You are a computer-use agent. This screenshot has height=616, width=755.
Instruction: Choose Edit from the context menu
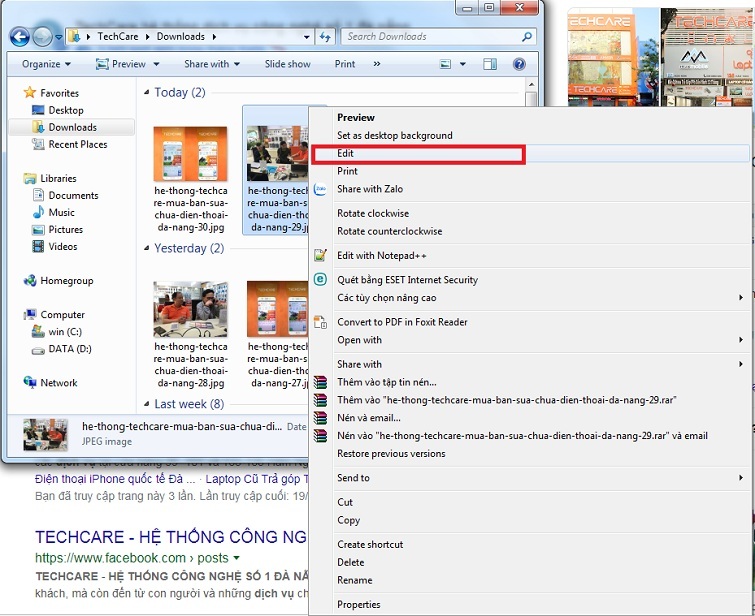point(346,154)
